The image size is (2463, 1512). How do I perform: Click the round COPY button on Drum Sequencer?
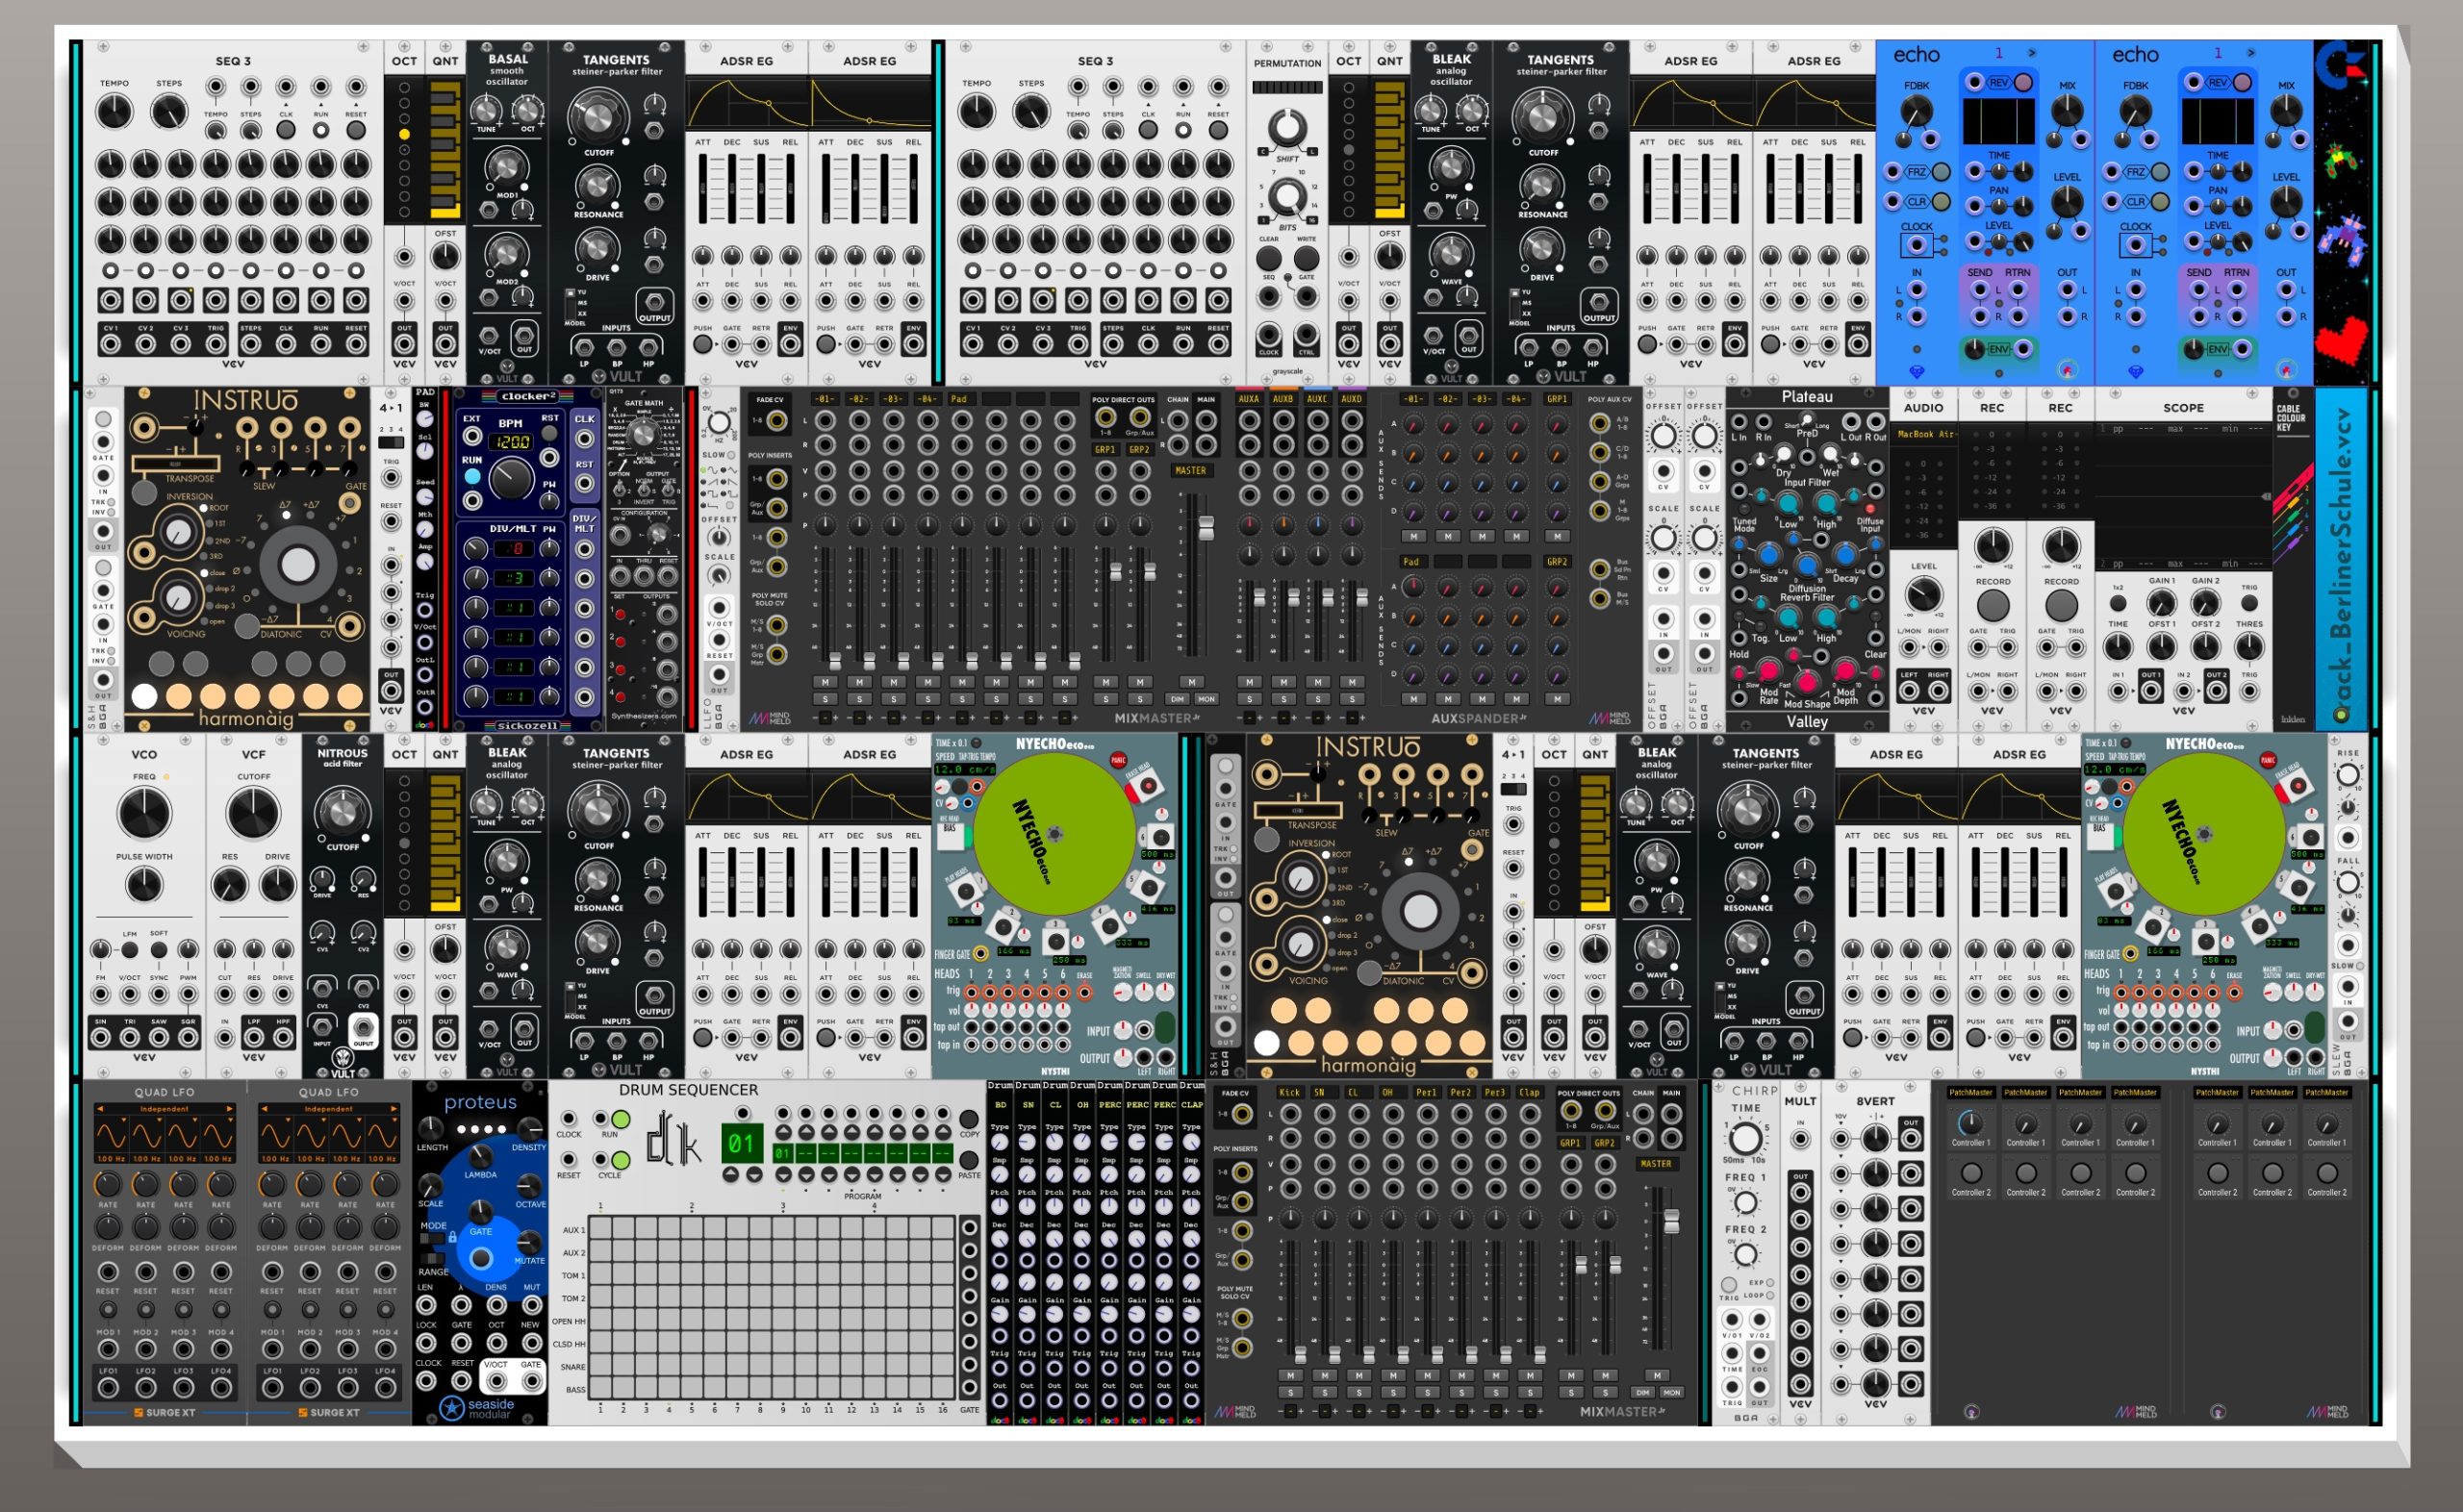tap(969, 1119)
